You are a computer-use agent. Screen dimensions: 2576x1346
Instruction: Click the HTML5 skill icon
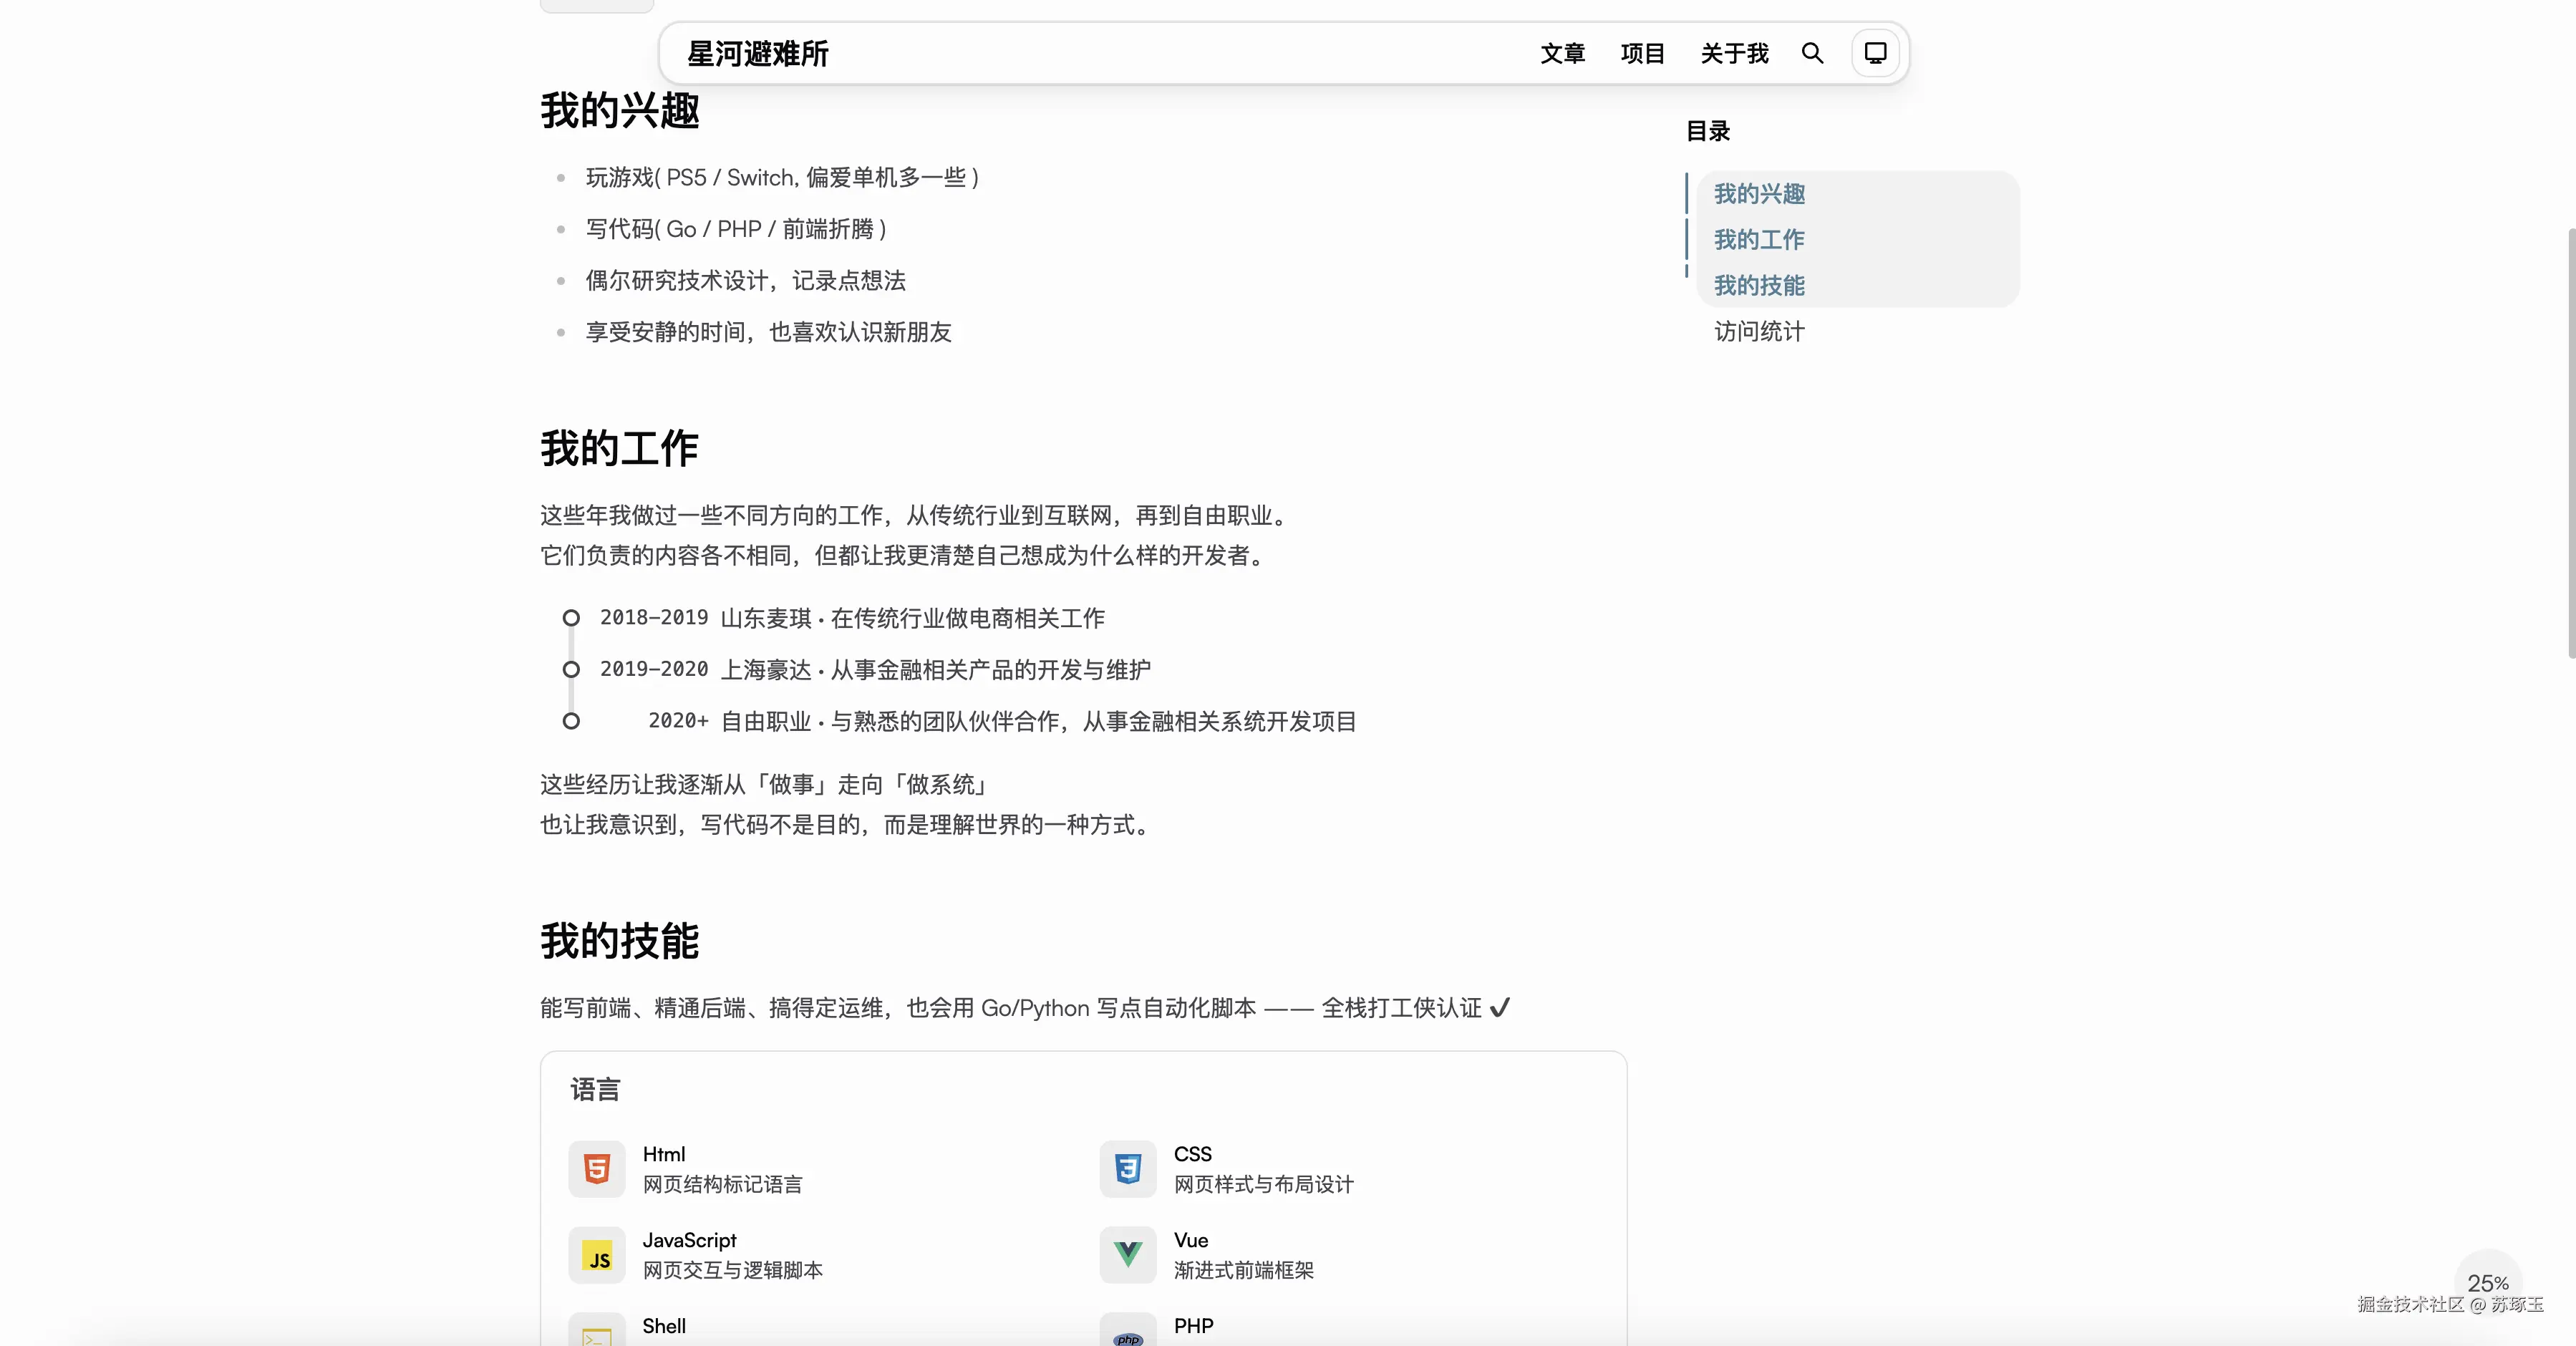(597, 1168)
